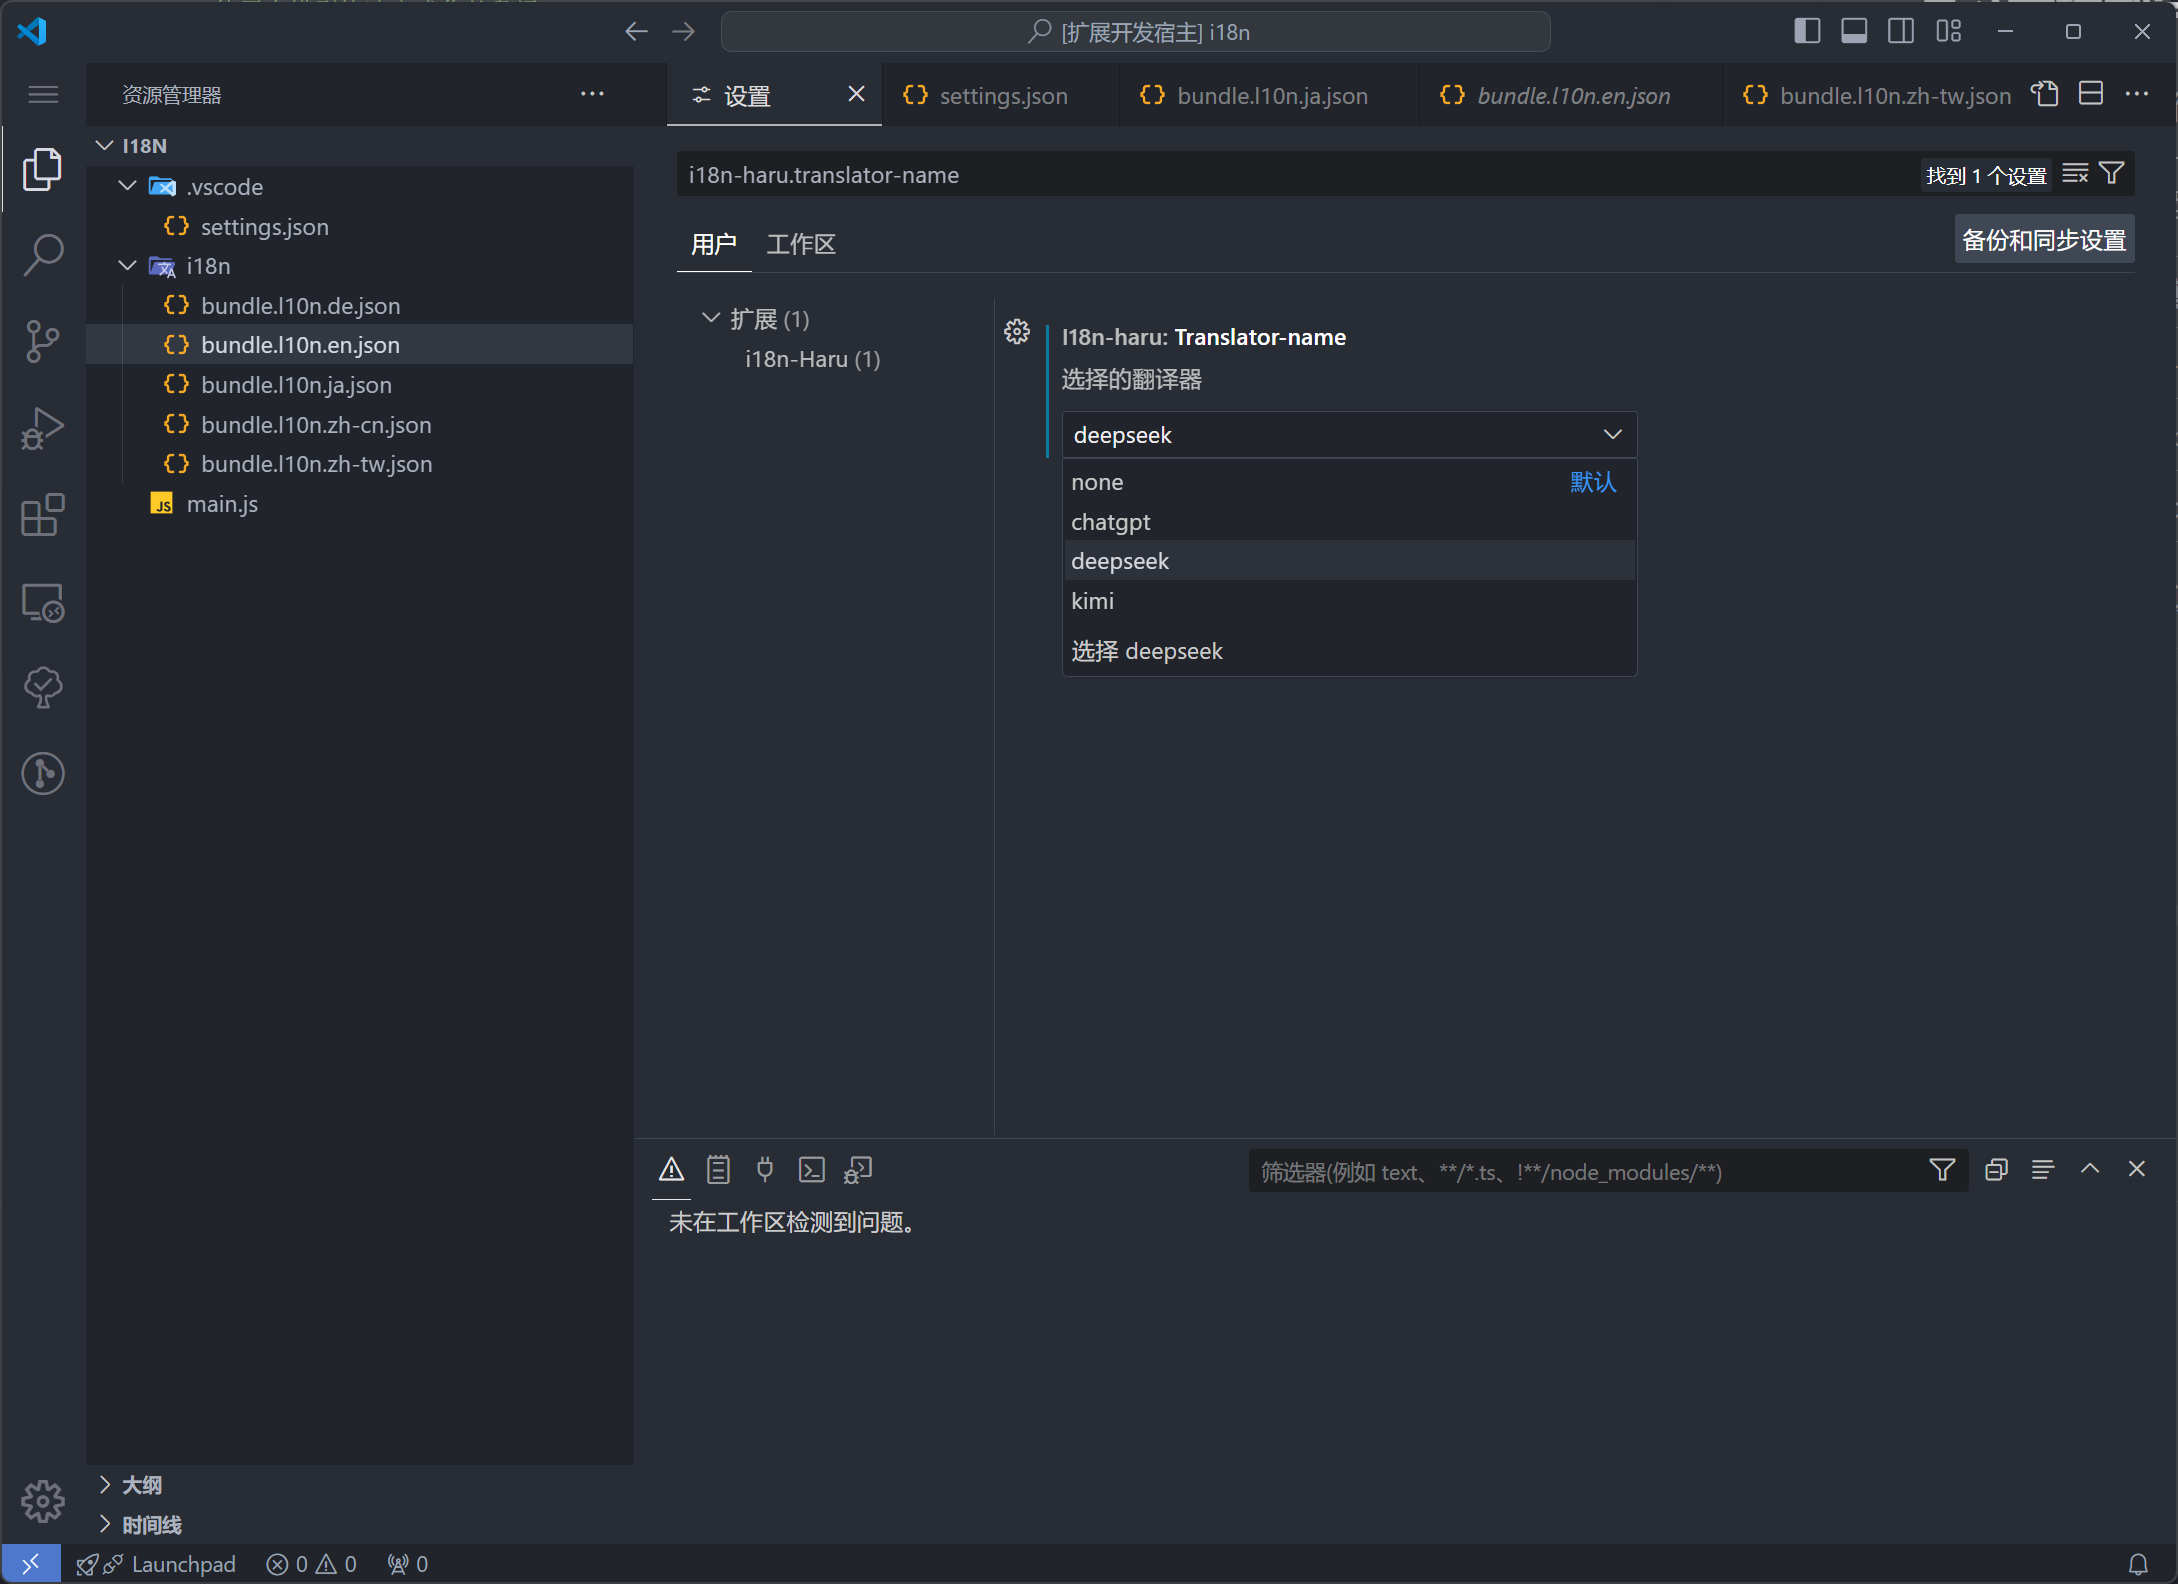
Task: Open forwarded ports count in status bar
Action: tap(408, 1565)
